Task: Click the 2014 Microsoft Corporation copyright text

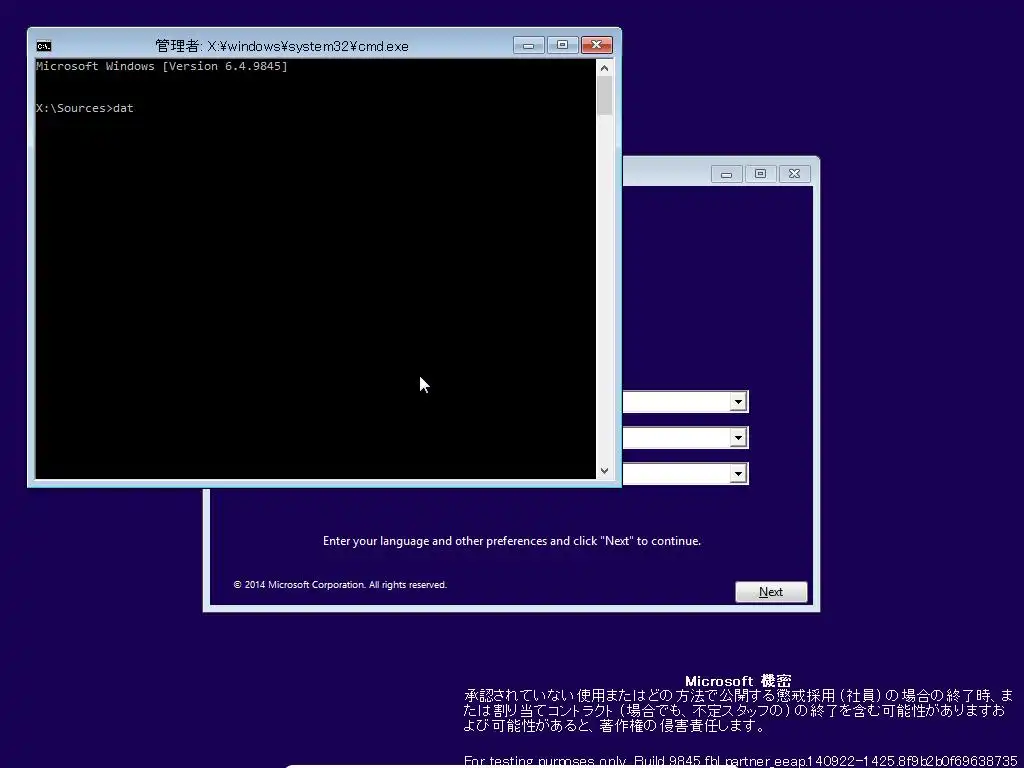Action: pyautogui.click(x=340, y=584)
